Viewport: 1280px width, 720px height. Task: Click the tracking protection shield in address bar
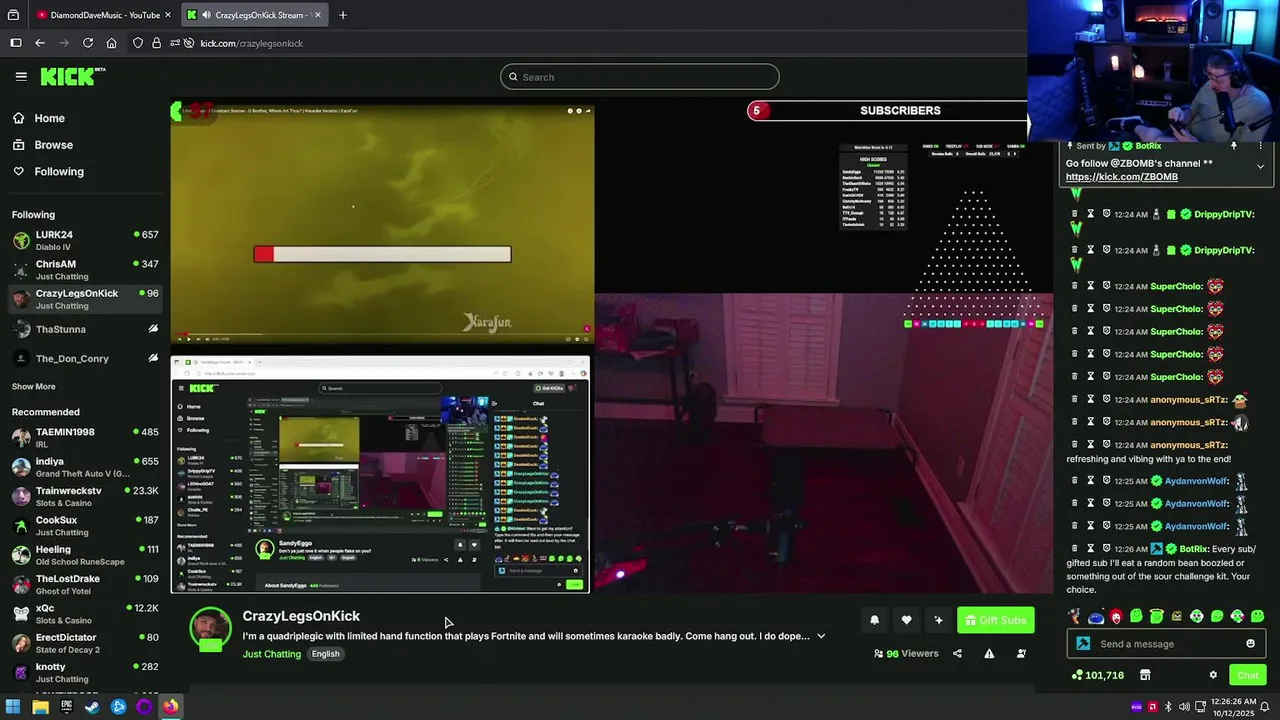point(138,43)
